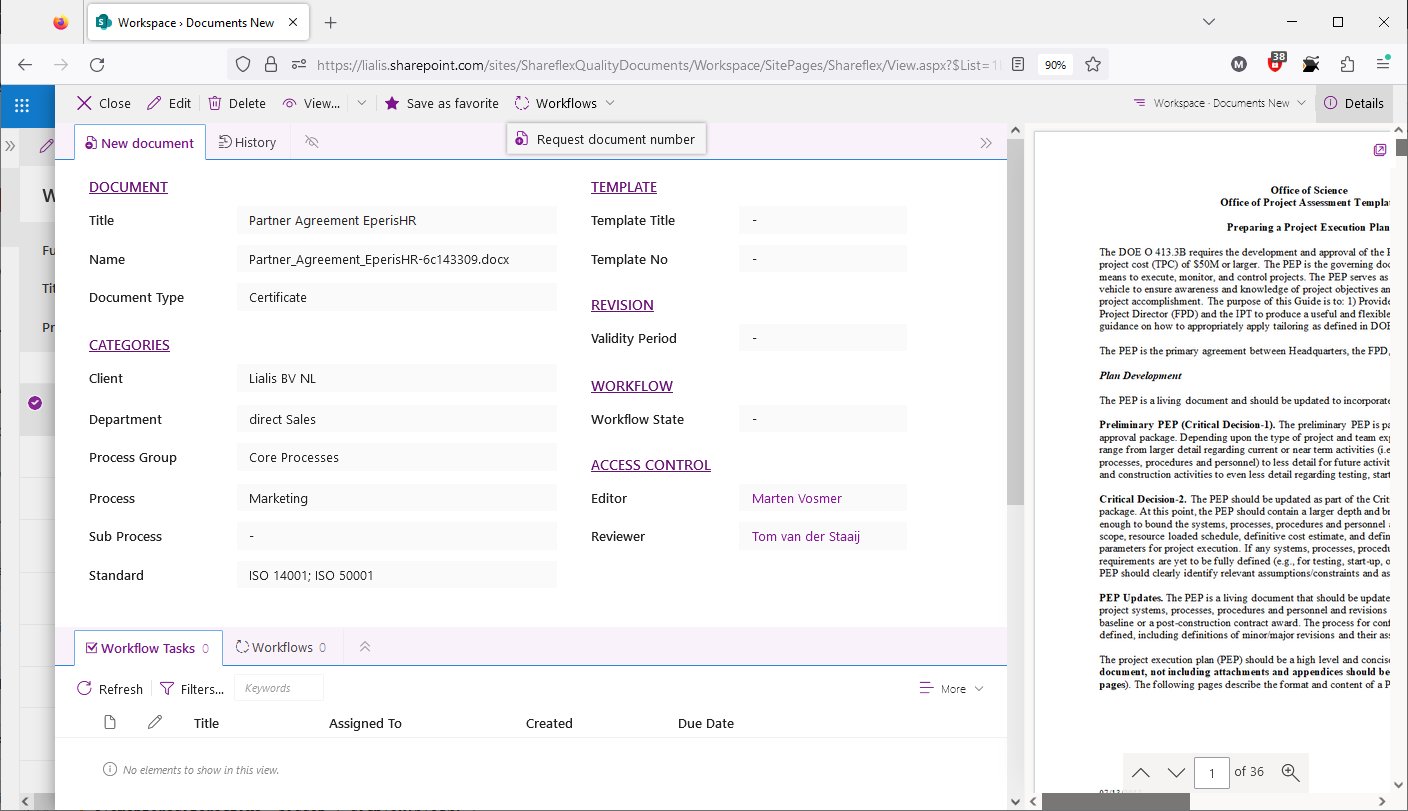Click the Firefox View icon in tab bar
1408x811 pixels.
(61, 22)
